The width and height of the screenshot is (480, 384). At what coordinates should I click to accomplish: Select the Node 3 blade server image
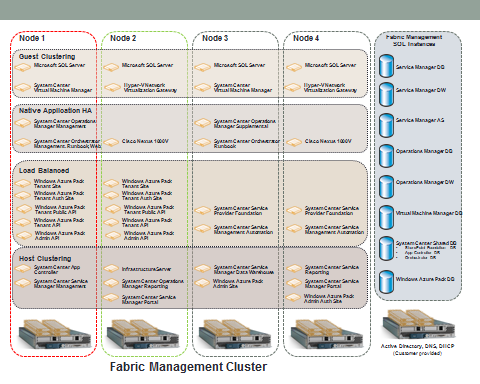[235, 334]
